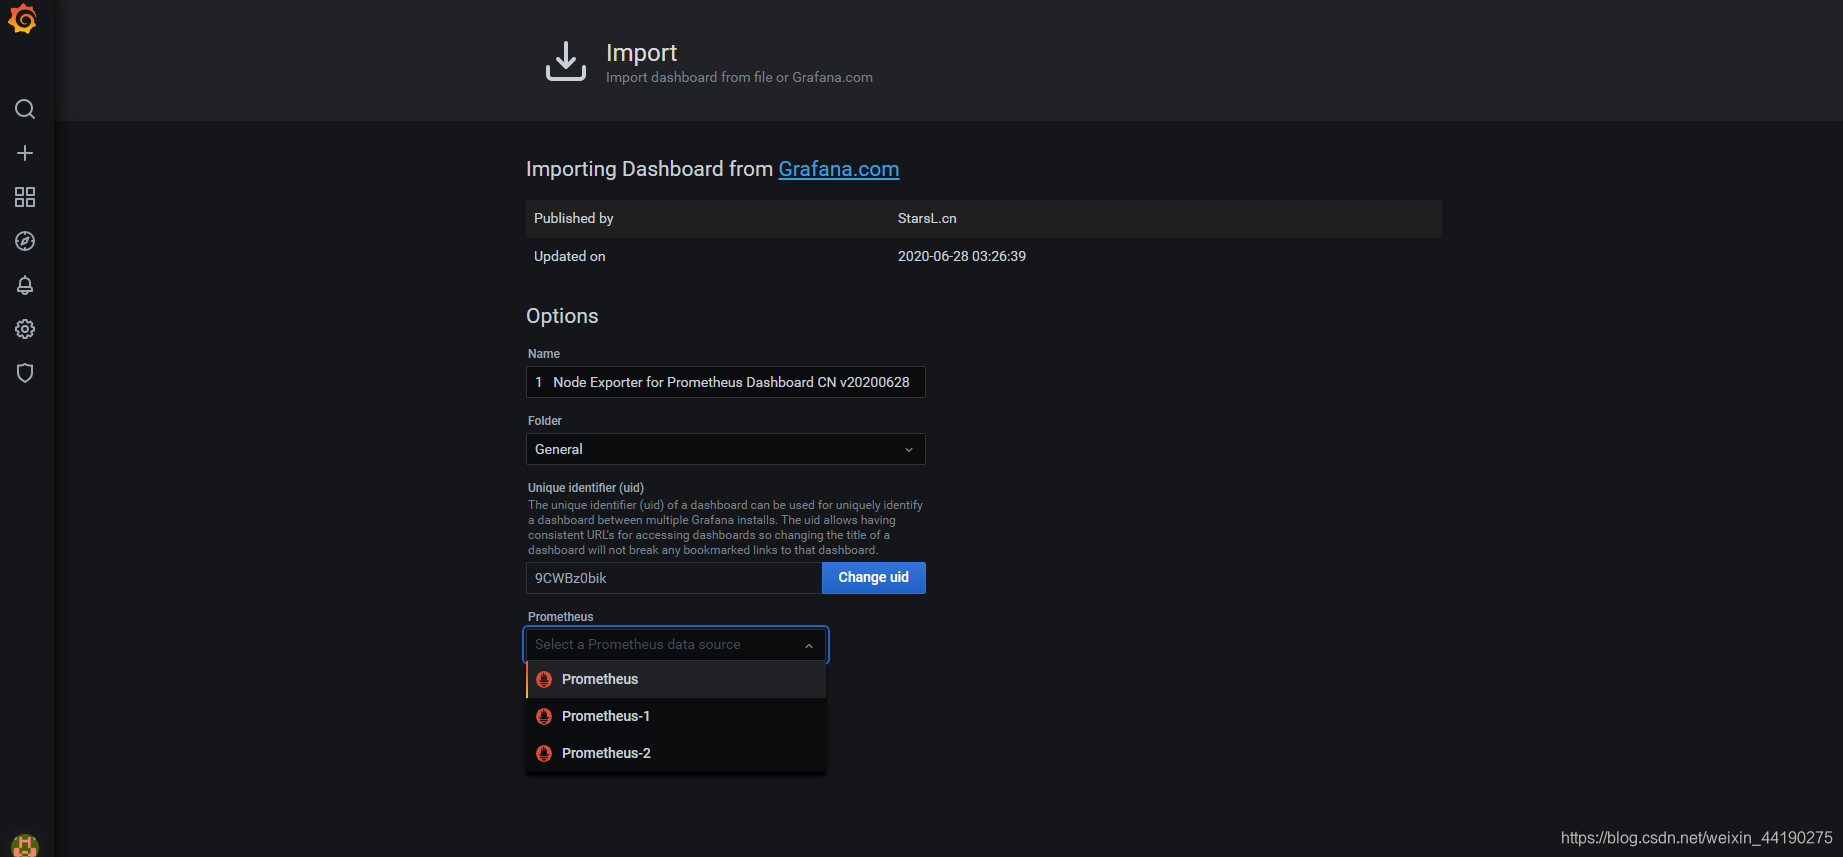The height and width of the screenshot is (857, 1843).
Task: Open the user avatar at sidebar bottom
Action: point(25,846)
